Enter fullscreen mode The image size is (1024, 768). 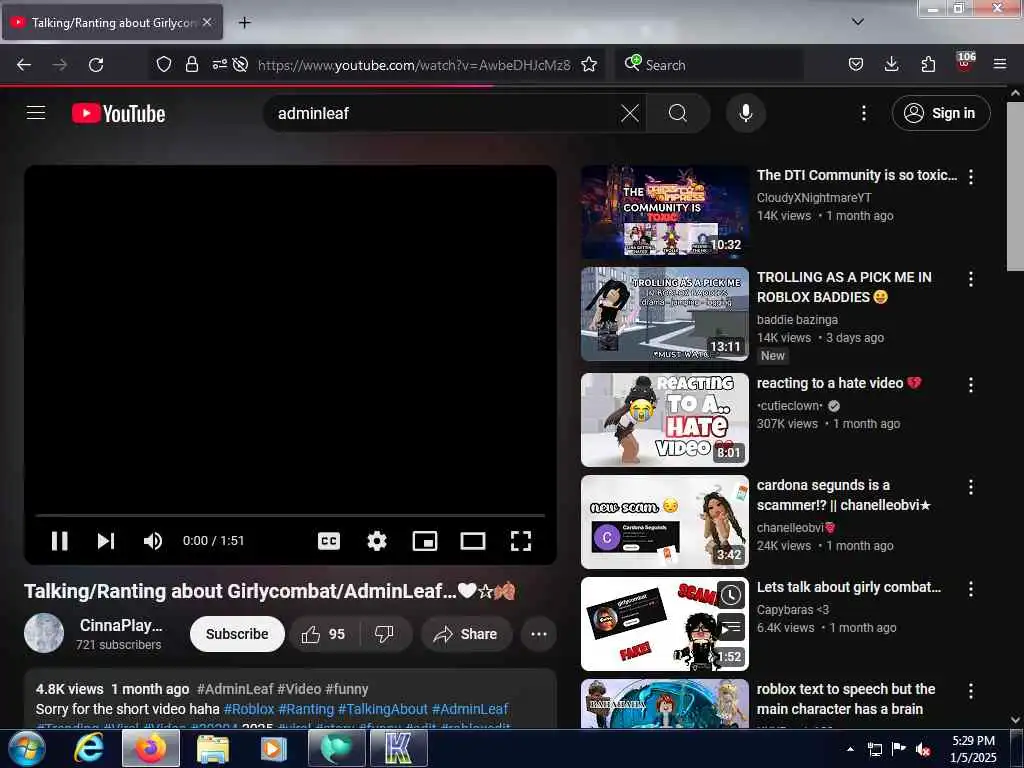[520, 541]
